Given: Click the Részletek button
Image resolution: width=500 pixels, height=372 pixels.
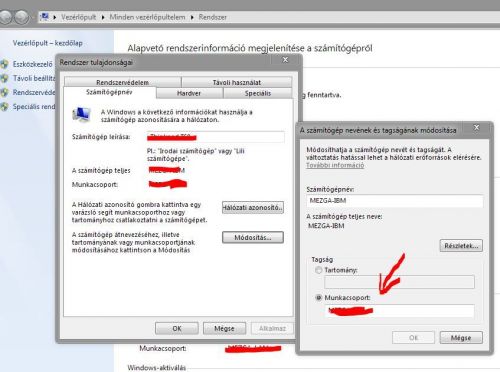Looking at the screenshot, I should coord(461,246).
